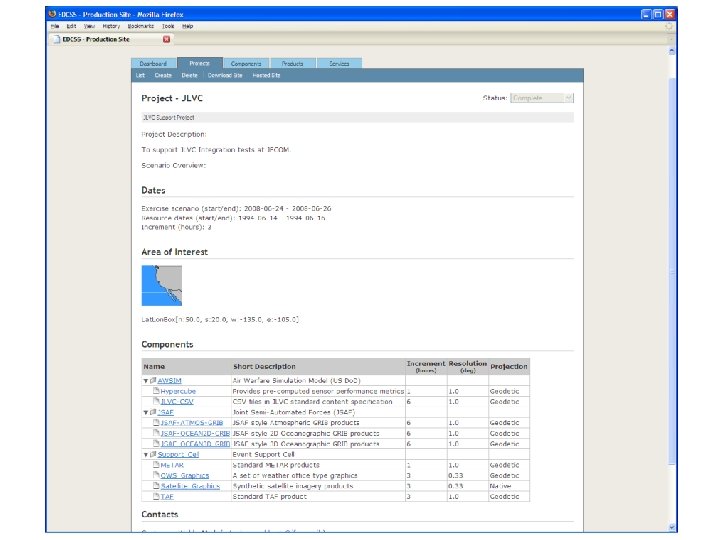The image size is (720, 540).
Task: Click the document icon beside TAF
Action: (156, 496)
